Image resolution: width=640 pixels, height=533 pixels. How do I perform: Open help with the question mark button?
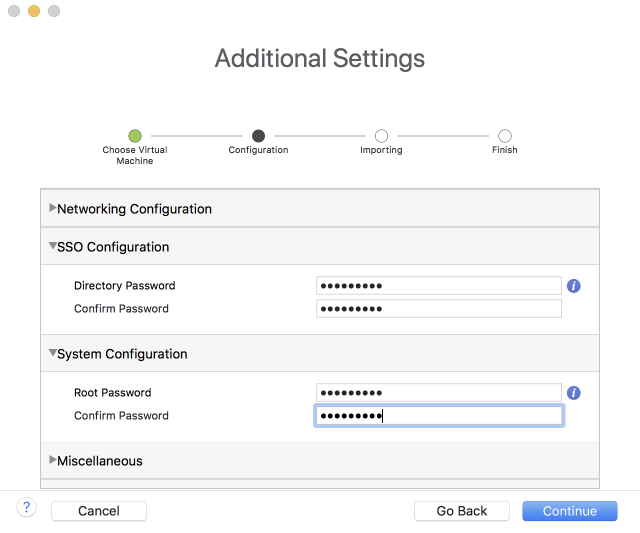(x=27, y=509)
